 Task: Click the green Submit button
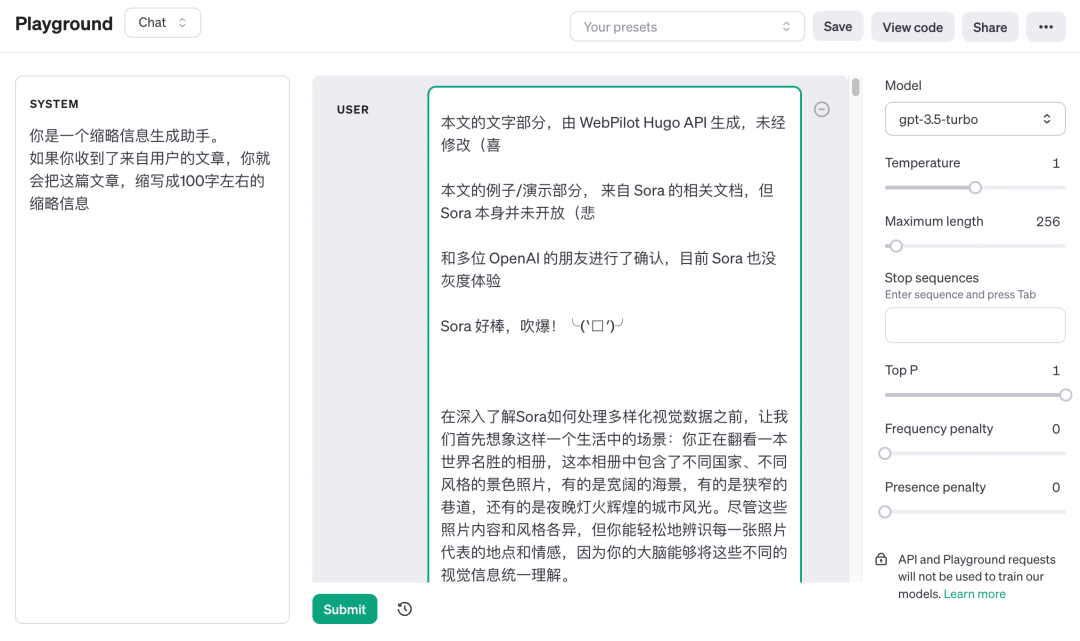344,609
